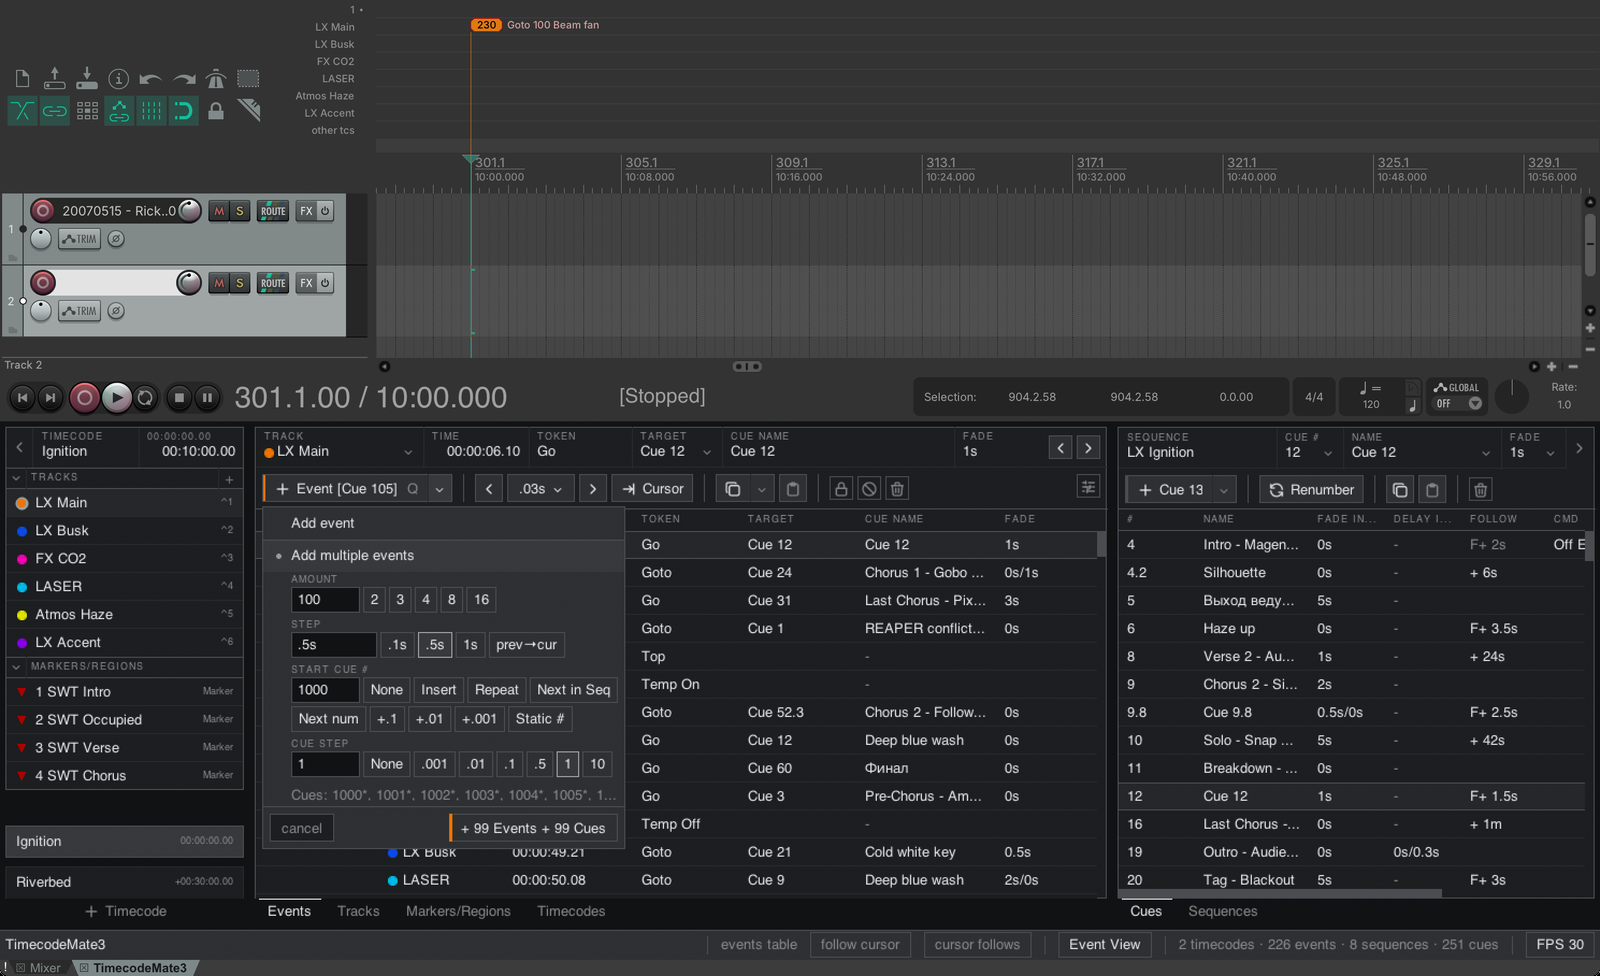Adjust track 1 volume knob
The image size is (1600, 976).
(x=189, y=211)
